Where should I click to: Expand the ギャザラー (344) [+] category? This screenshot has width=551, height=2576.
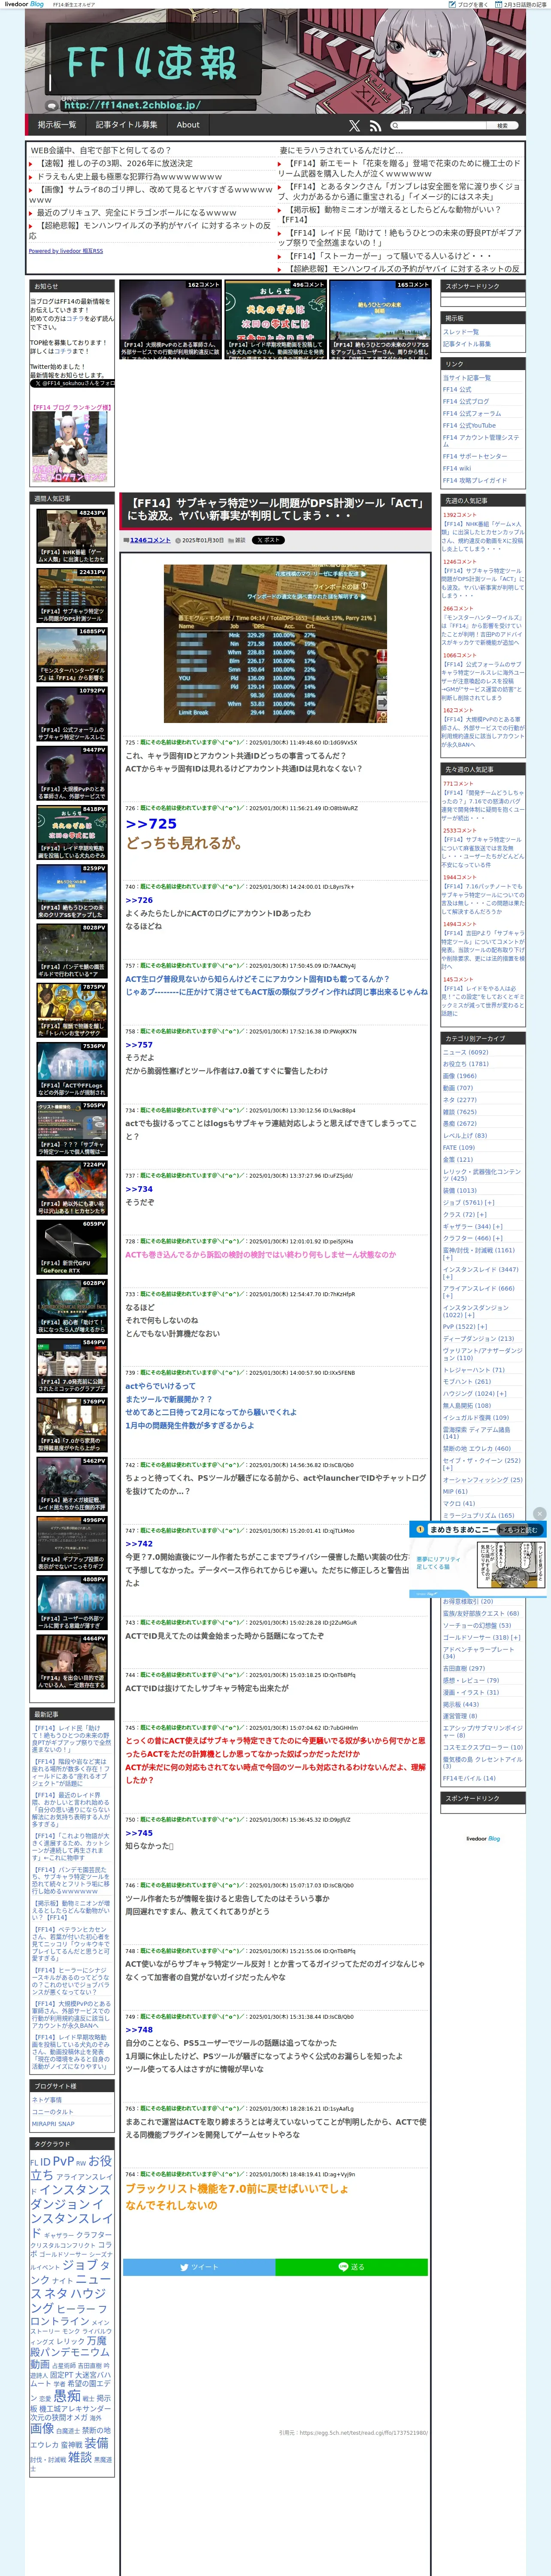[x=472, y=1226]
